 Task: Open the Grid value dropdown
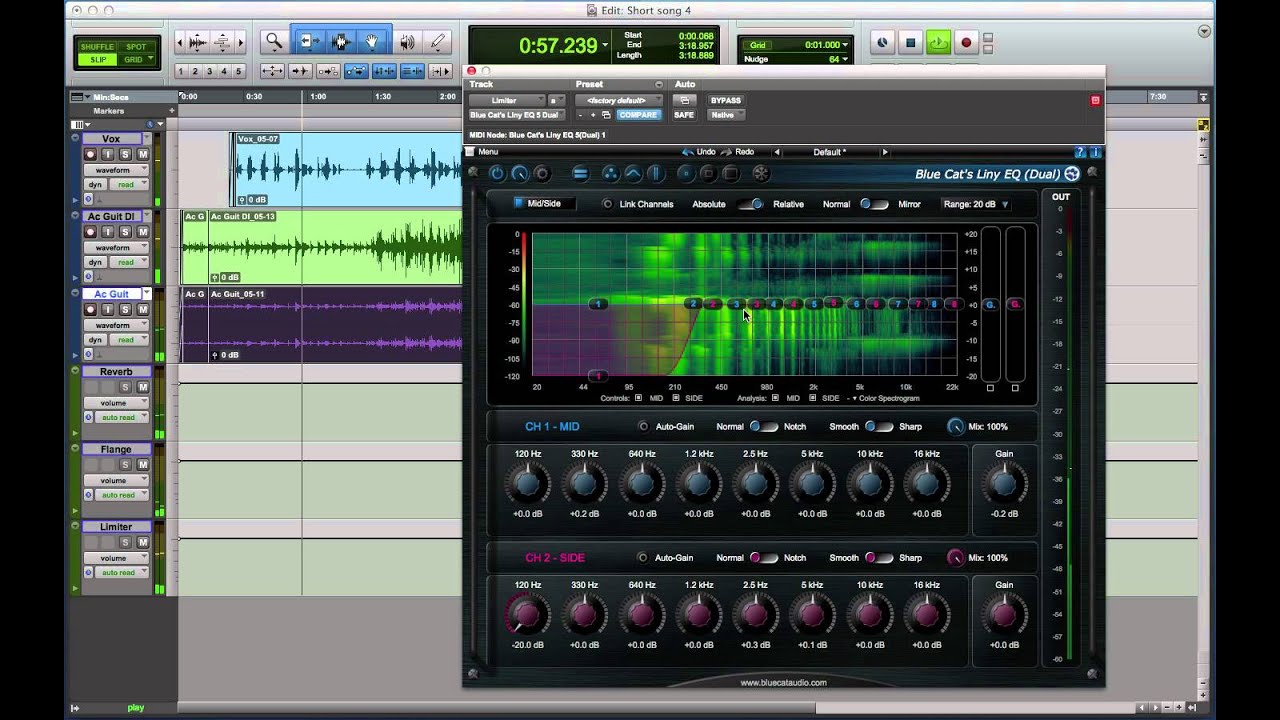pos(825,45)
